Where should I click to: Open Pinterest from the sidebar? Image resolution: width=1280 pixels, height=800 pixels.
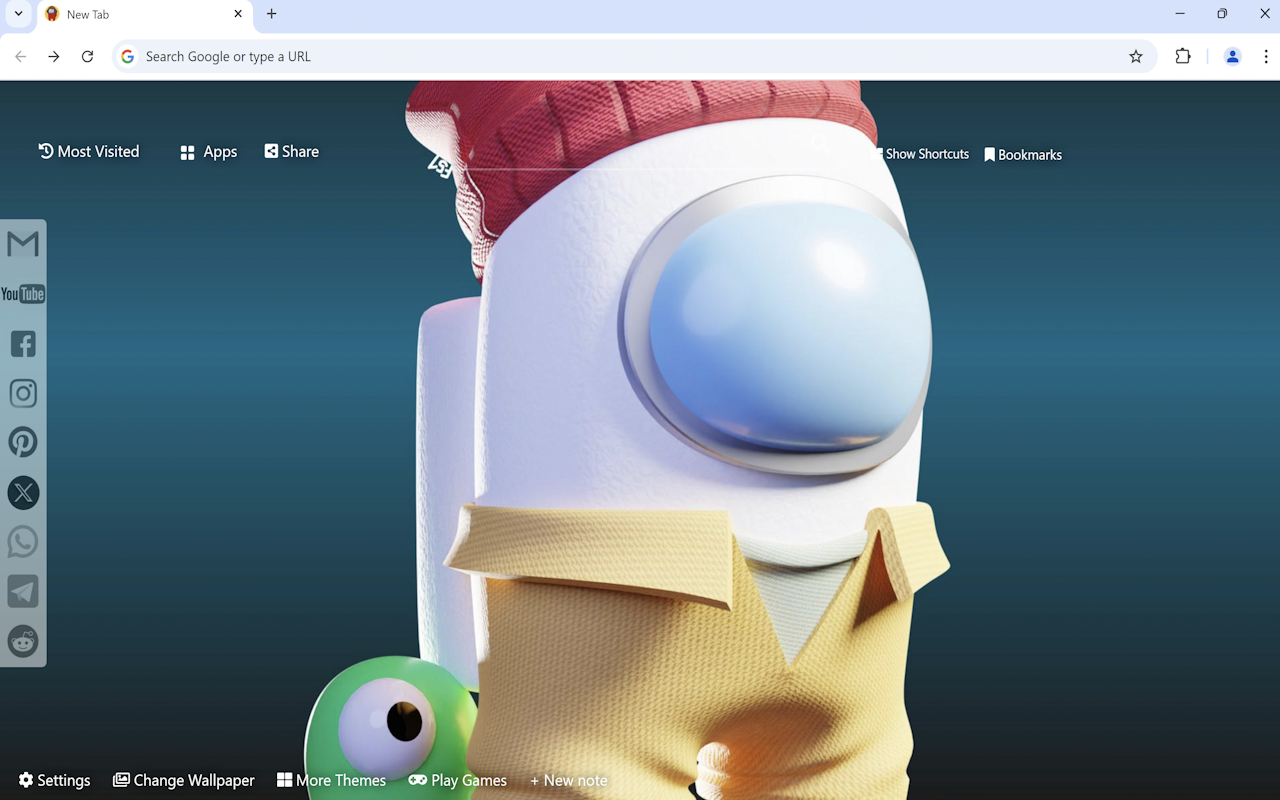click(23, 443)
